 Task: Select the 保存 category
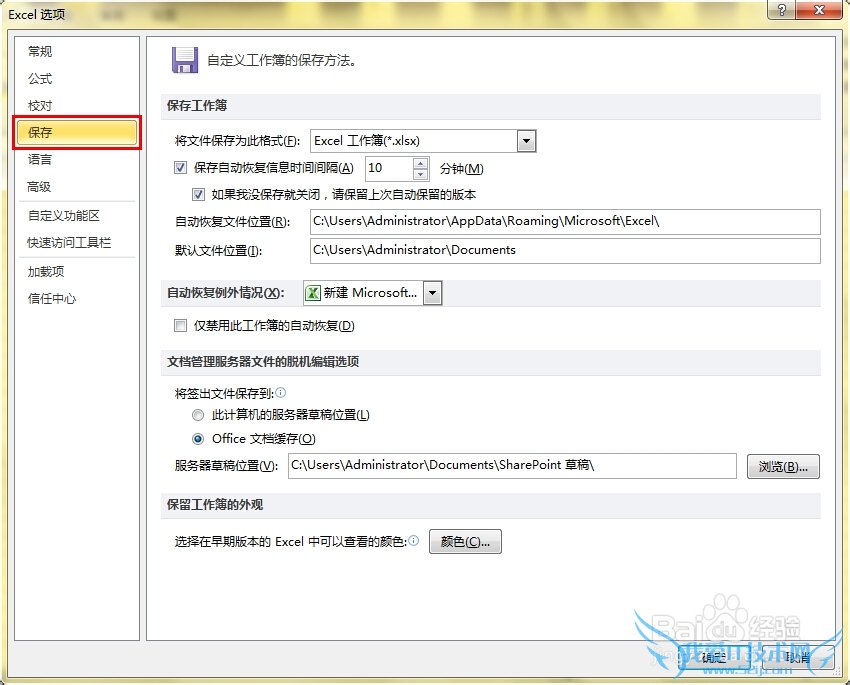(76, 132)
